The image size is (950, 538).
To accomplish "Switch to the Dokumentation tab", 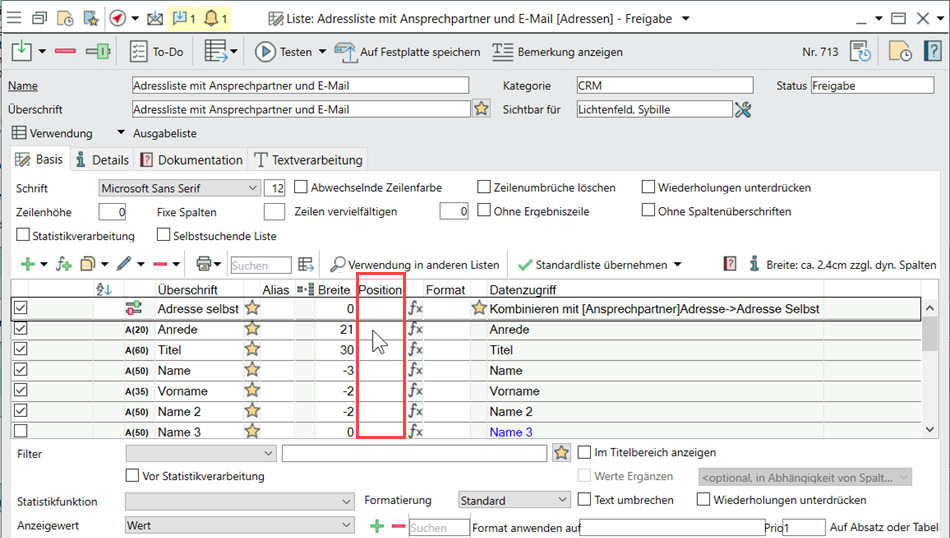I will (191, 159).
